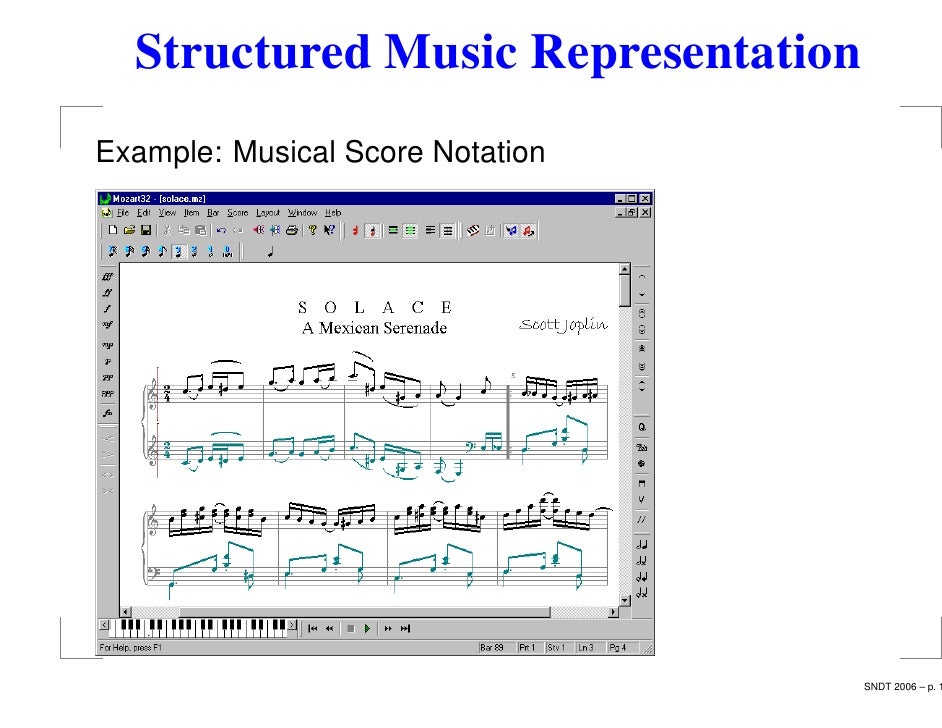Click the up-down arrows icon in right palette

point(642,386)
